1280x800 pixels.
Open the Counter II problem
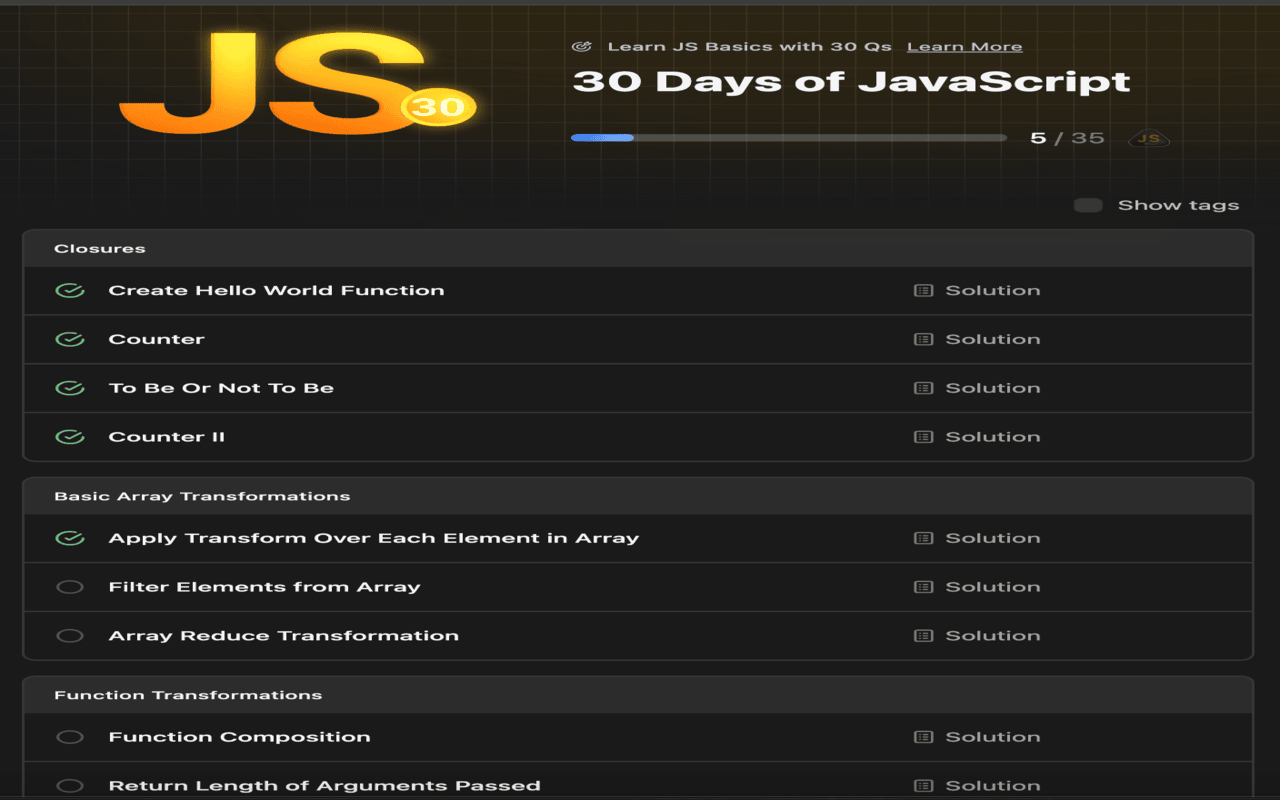(167, 437)
